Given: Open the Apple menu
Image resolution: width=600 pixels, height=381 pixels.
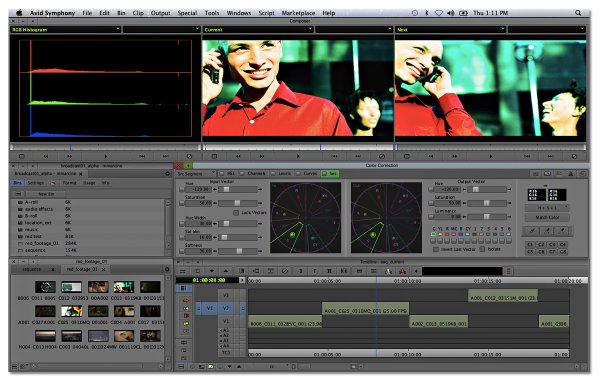Looking at the screenshot, I should tap(19, 13).
